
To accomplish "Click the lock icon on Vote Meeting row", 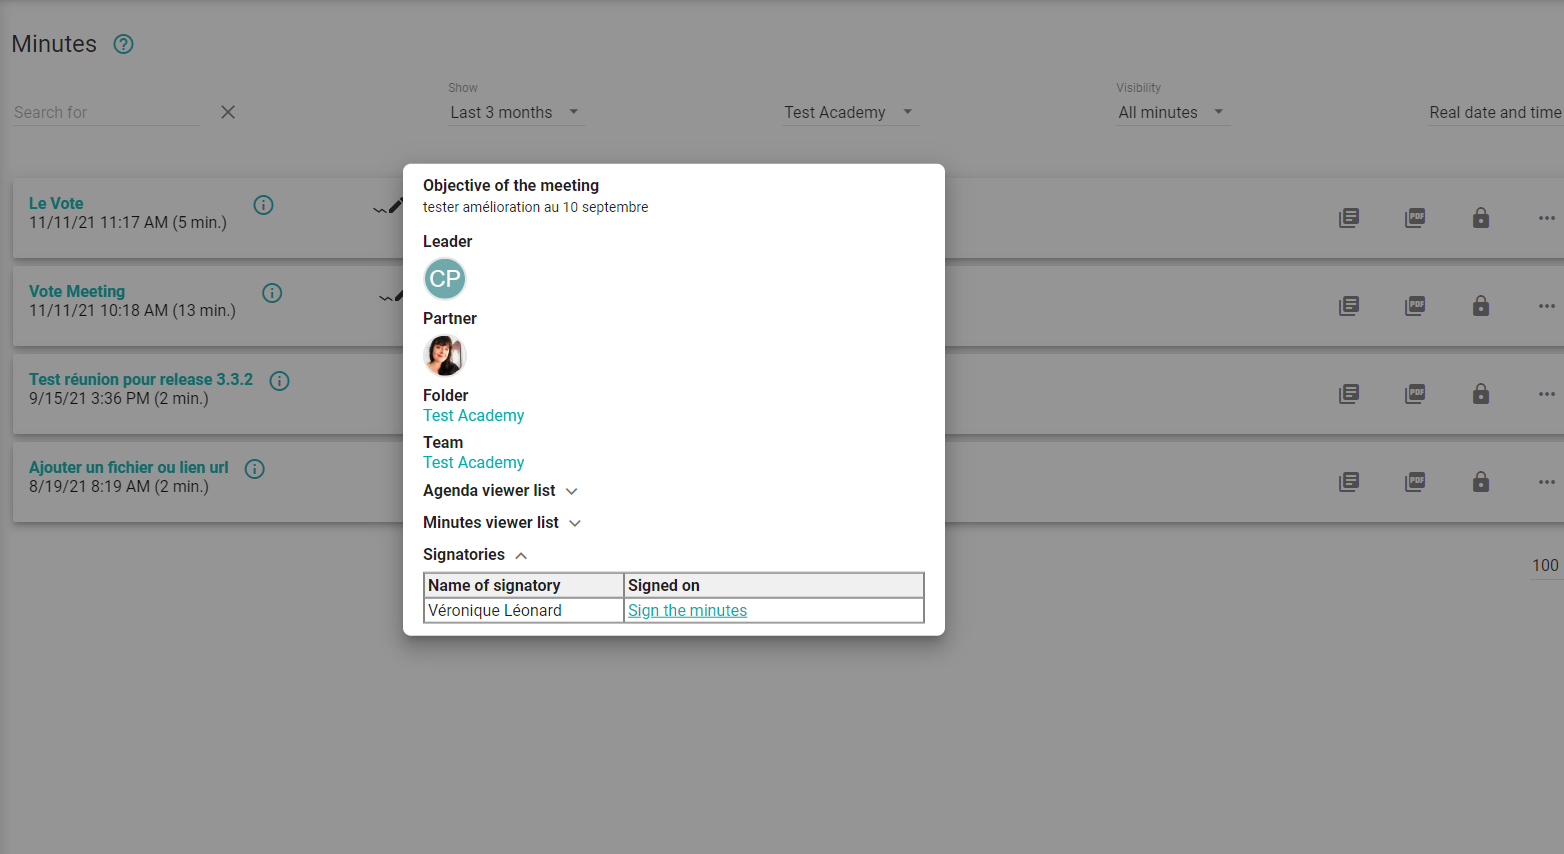I will tap(1481, 306).
